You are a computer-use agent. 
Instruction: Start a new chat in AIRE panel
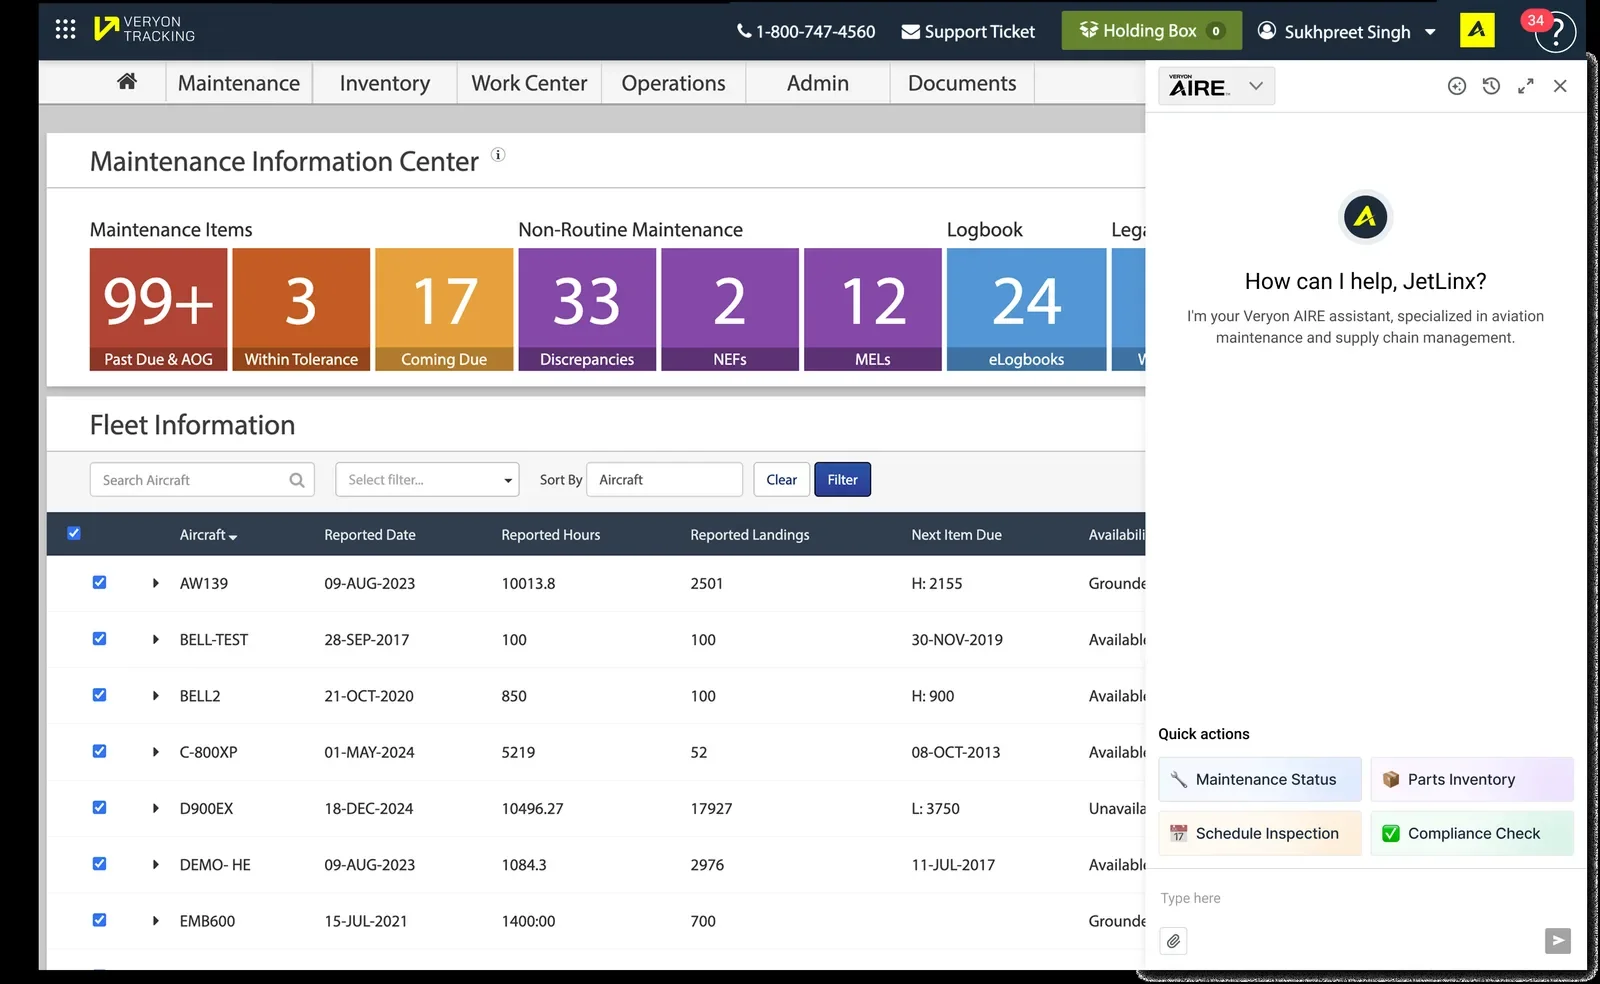point(1457,86)
